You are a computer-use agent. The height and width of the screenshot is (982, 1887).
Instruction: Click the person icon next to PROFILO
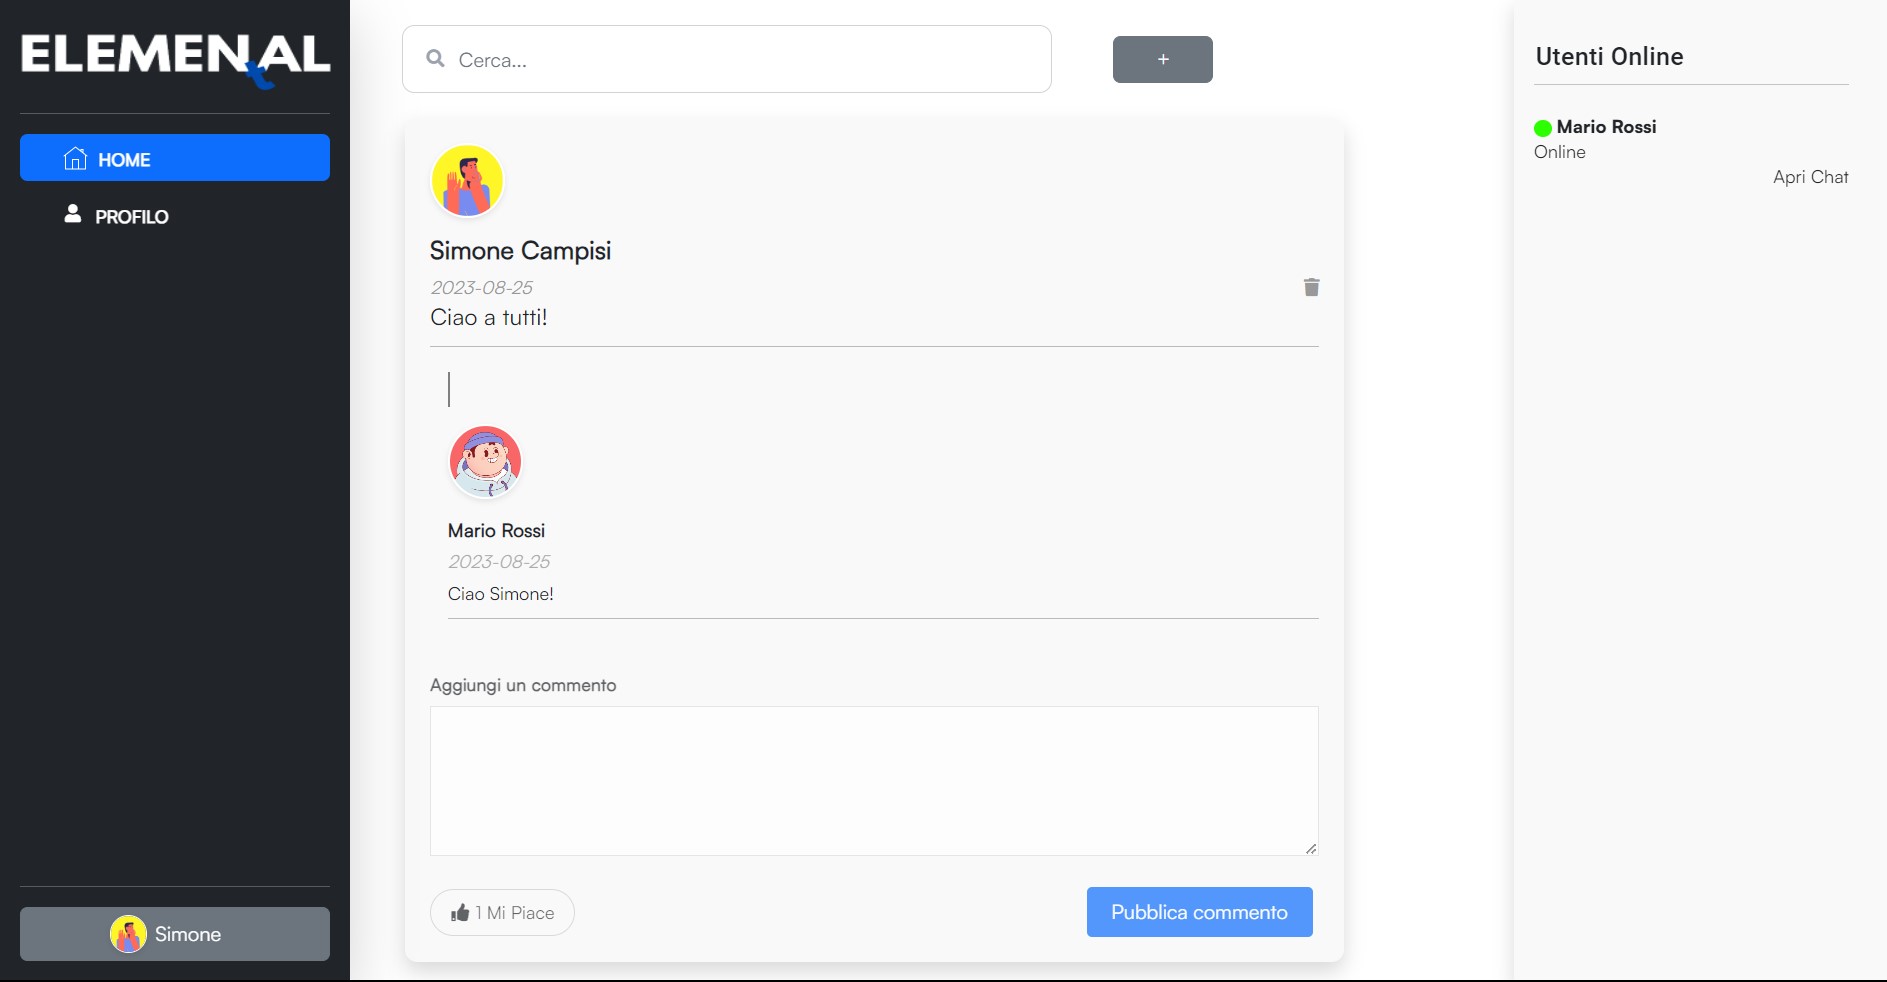[x=71, y=213]
